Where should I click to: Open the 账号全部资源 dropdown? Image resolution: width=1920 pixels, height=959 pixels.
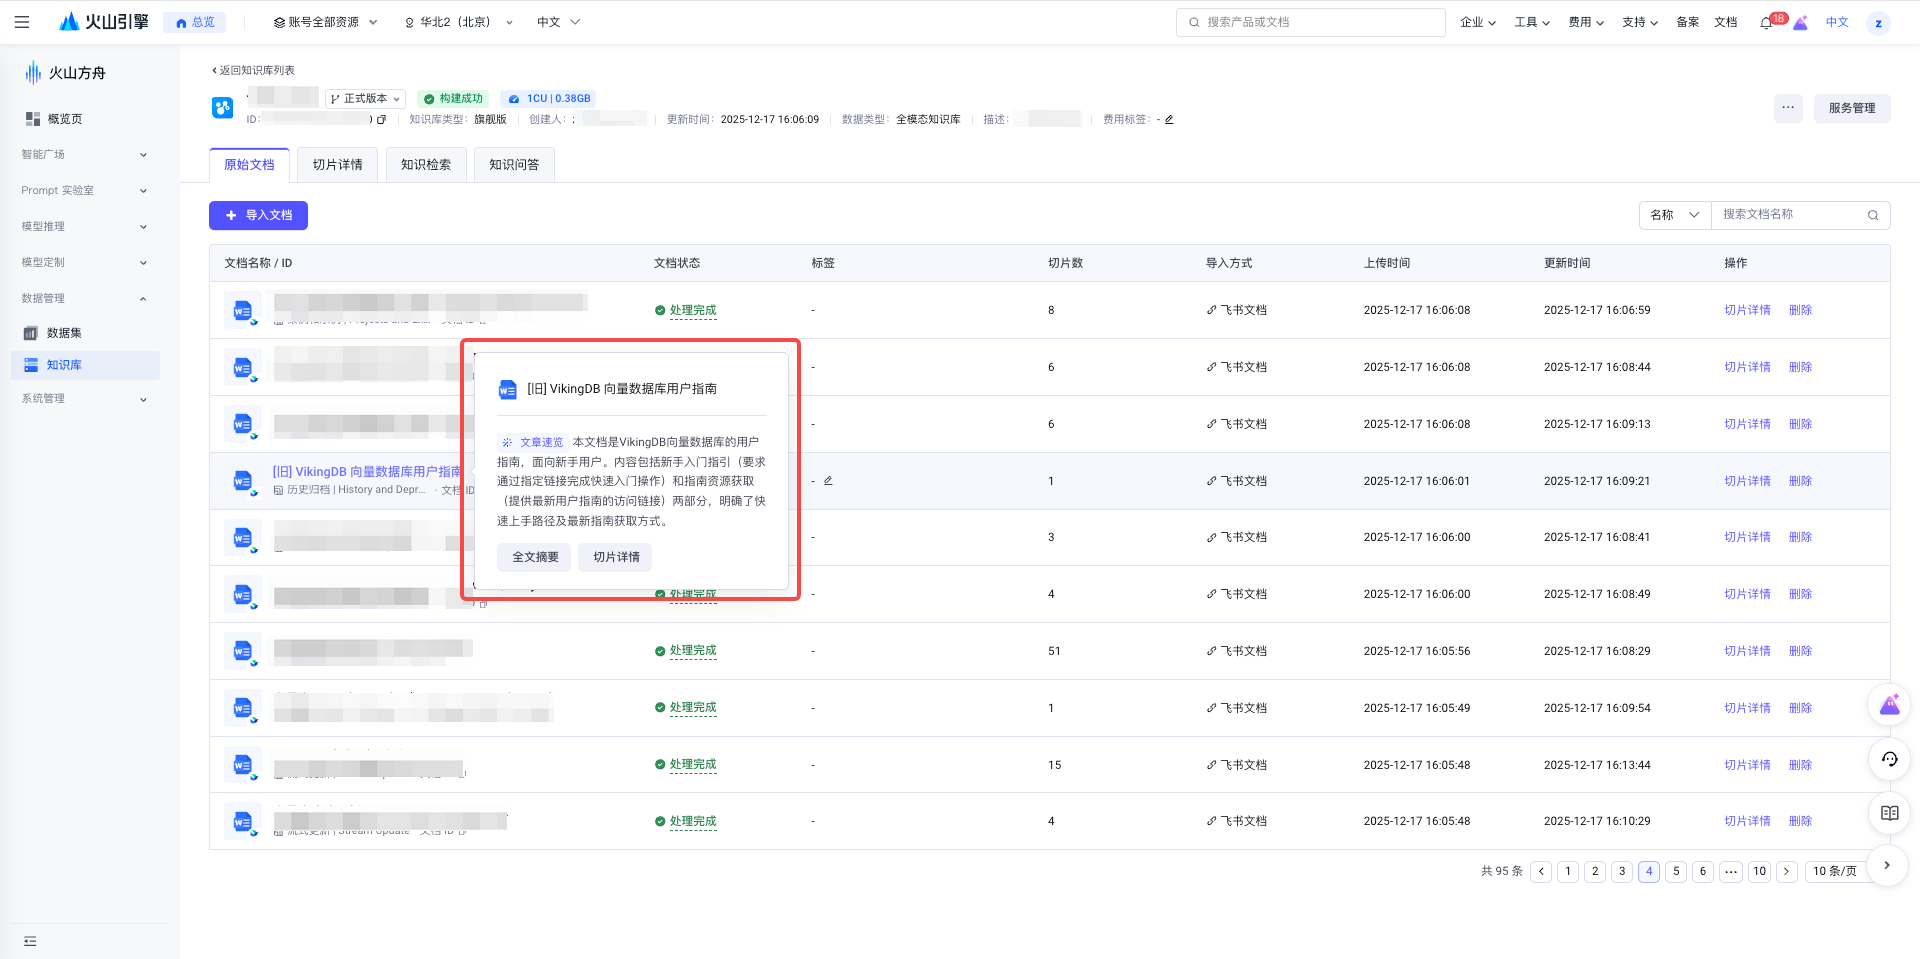coord(325,22)
